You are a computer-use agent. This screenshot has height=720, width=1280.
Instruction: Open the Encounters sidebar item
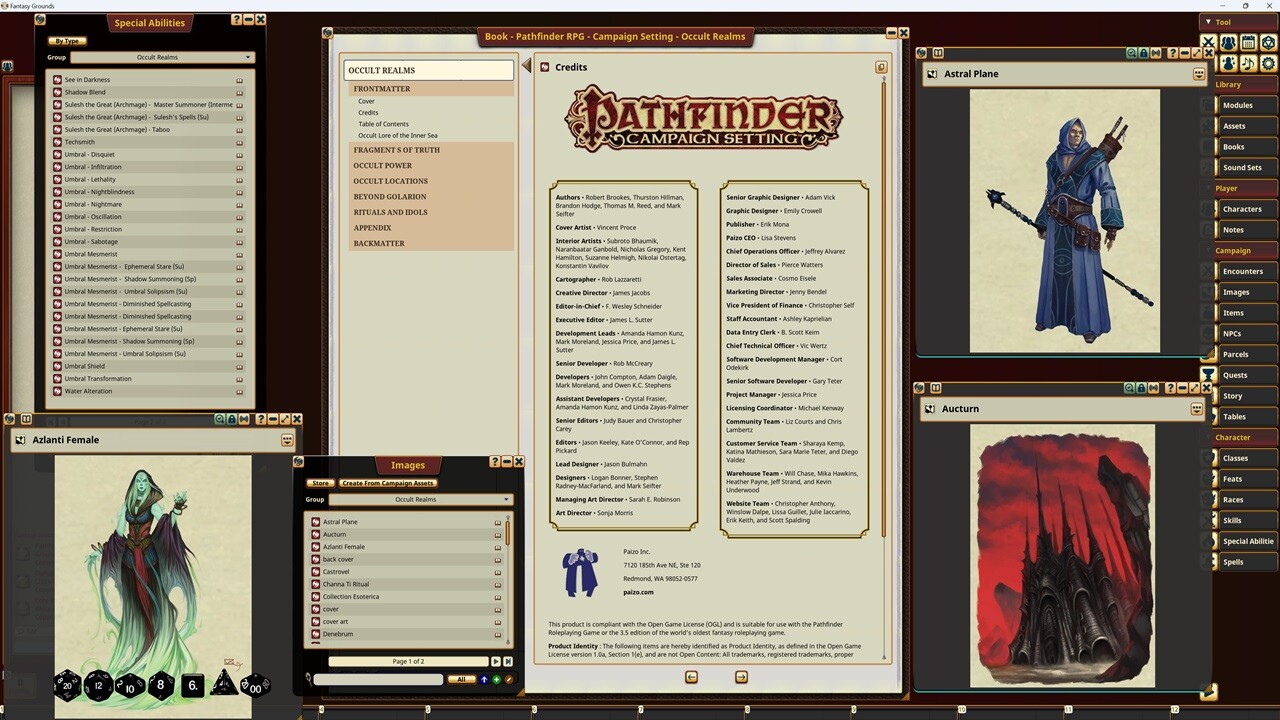[x=1242, y=271]
